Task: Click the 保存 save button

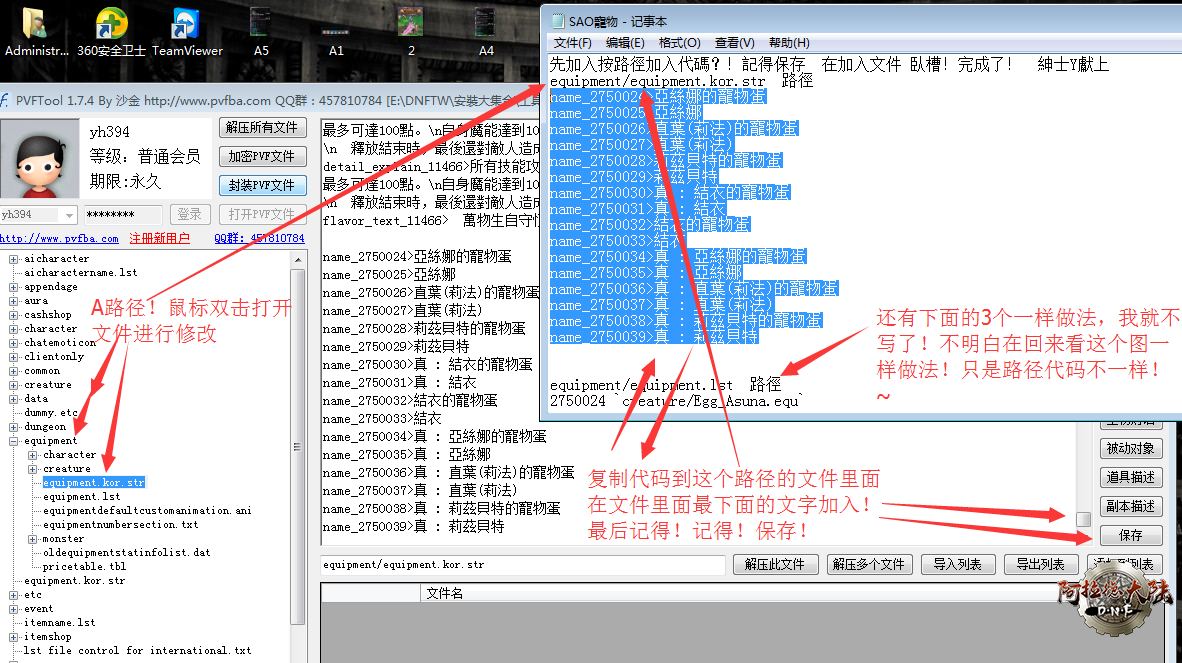Action: (1131, 535)
